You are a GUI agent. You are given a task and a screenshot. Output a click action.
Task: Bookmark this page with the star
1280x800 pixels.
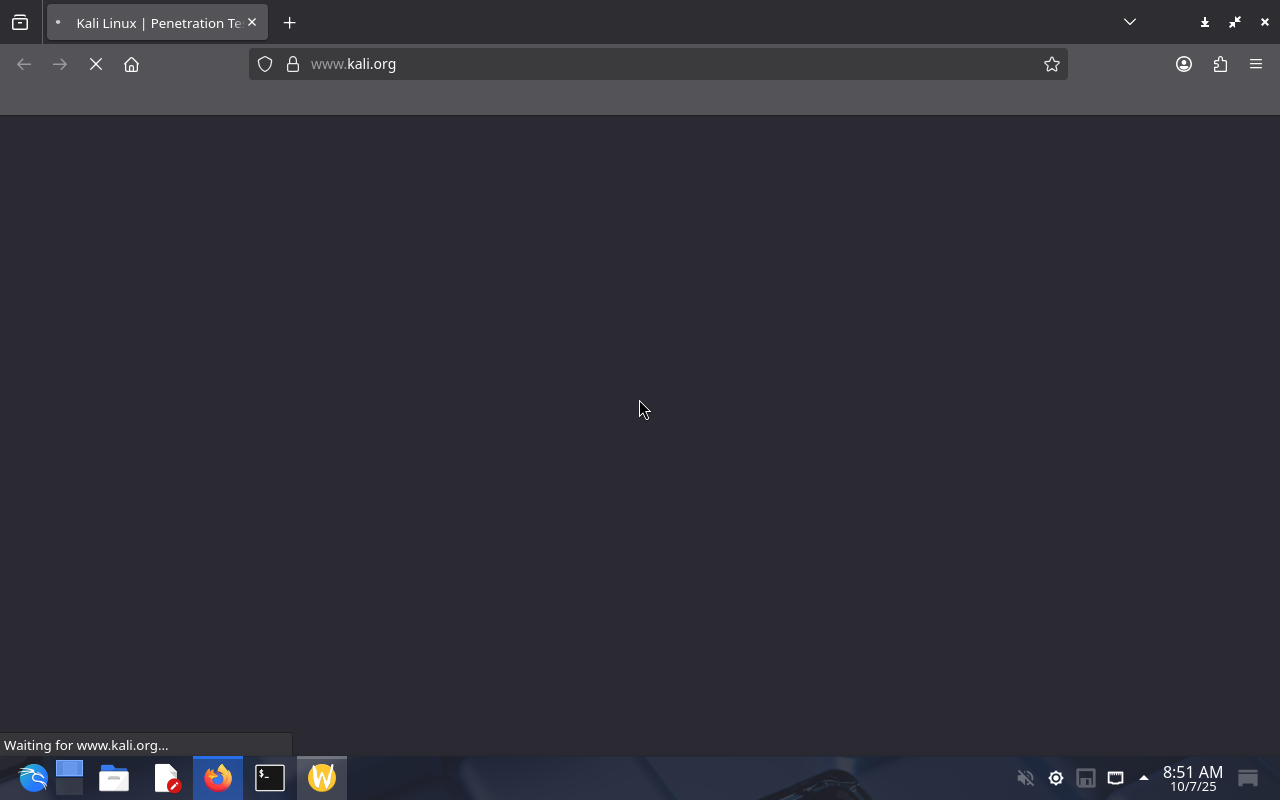(1051, 64)
